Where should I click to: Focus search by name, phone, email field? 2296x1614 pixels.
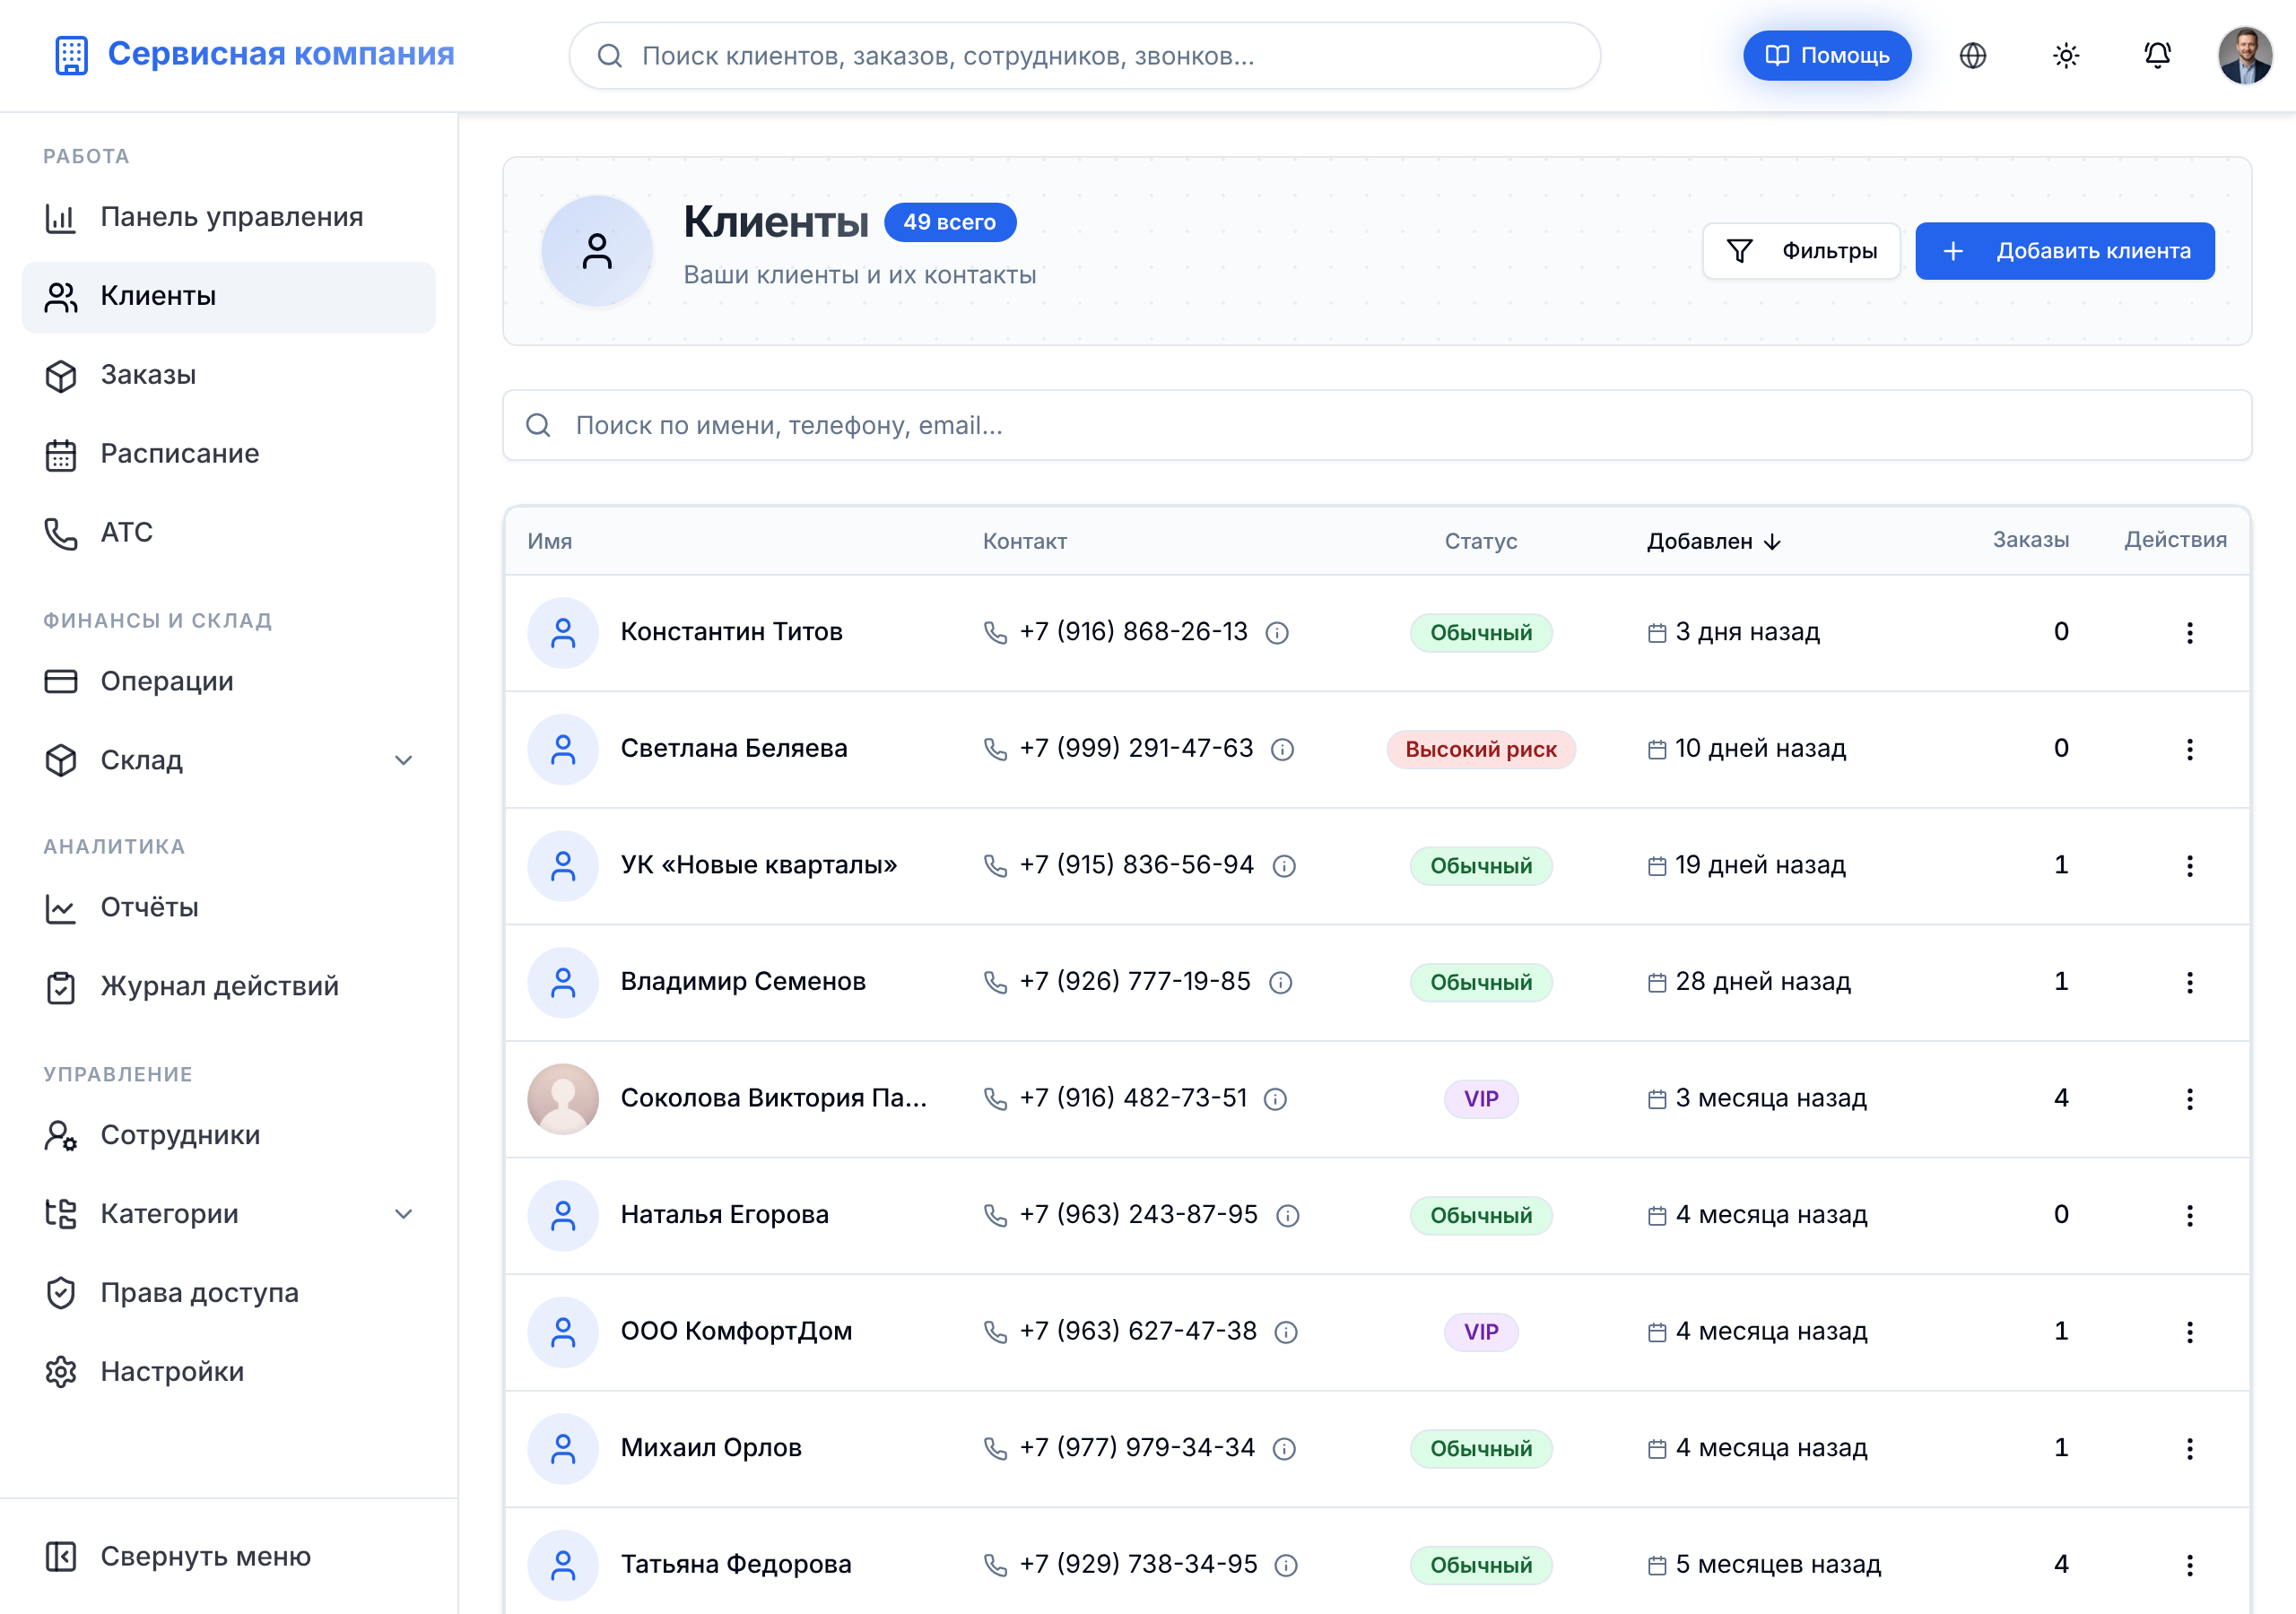[x=1377, y=426]
